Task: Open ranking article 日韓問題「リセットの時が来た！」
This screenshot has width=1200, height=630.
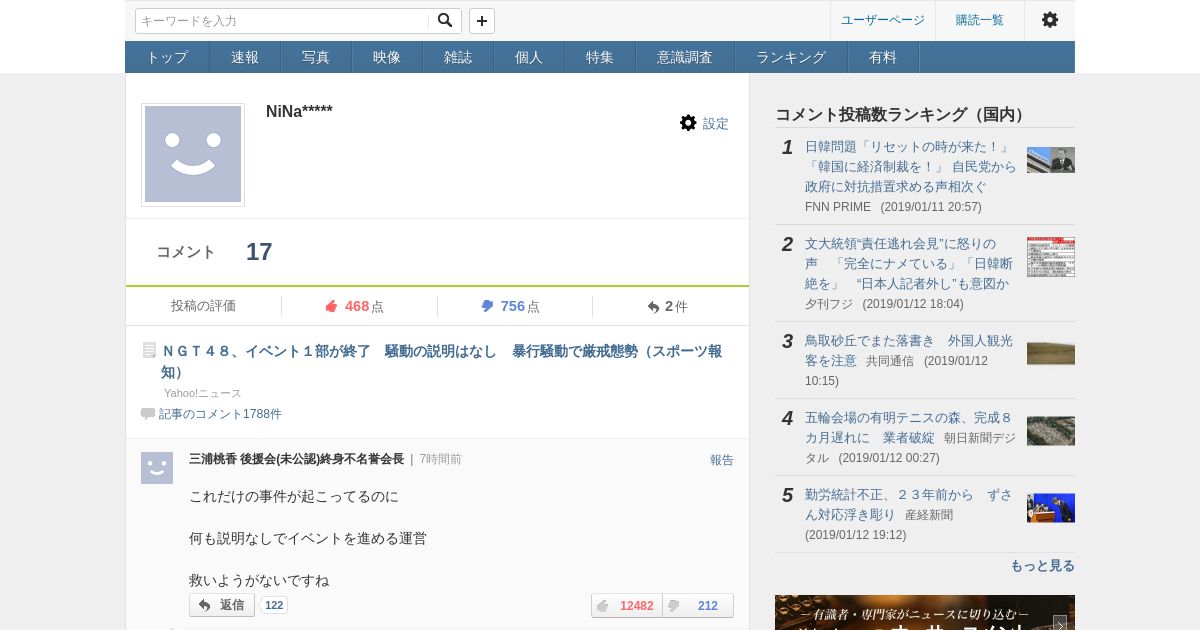Action: click(x=910, y=166)
